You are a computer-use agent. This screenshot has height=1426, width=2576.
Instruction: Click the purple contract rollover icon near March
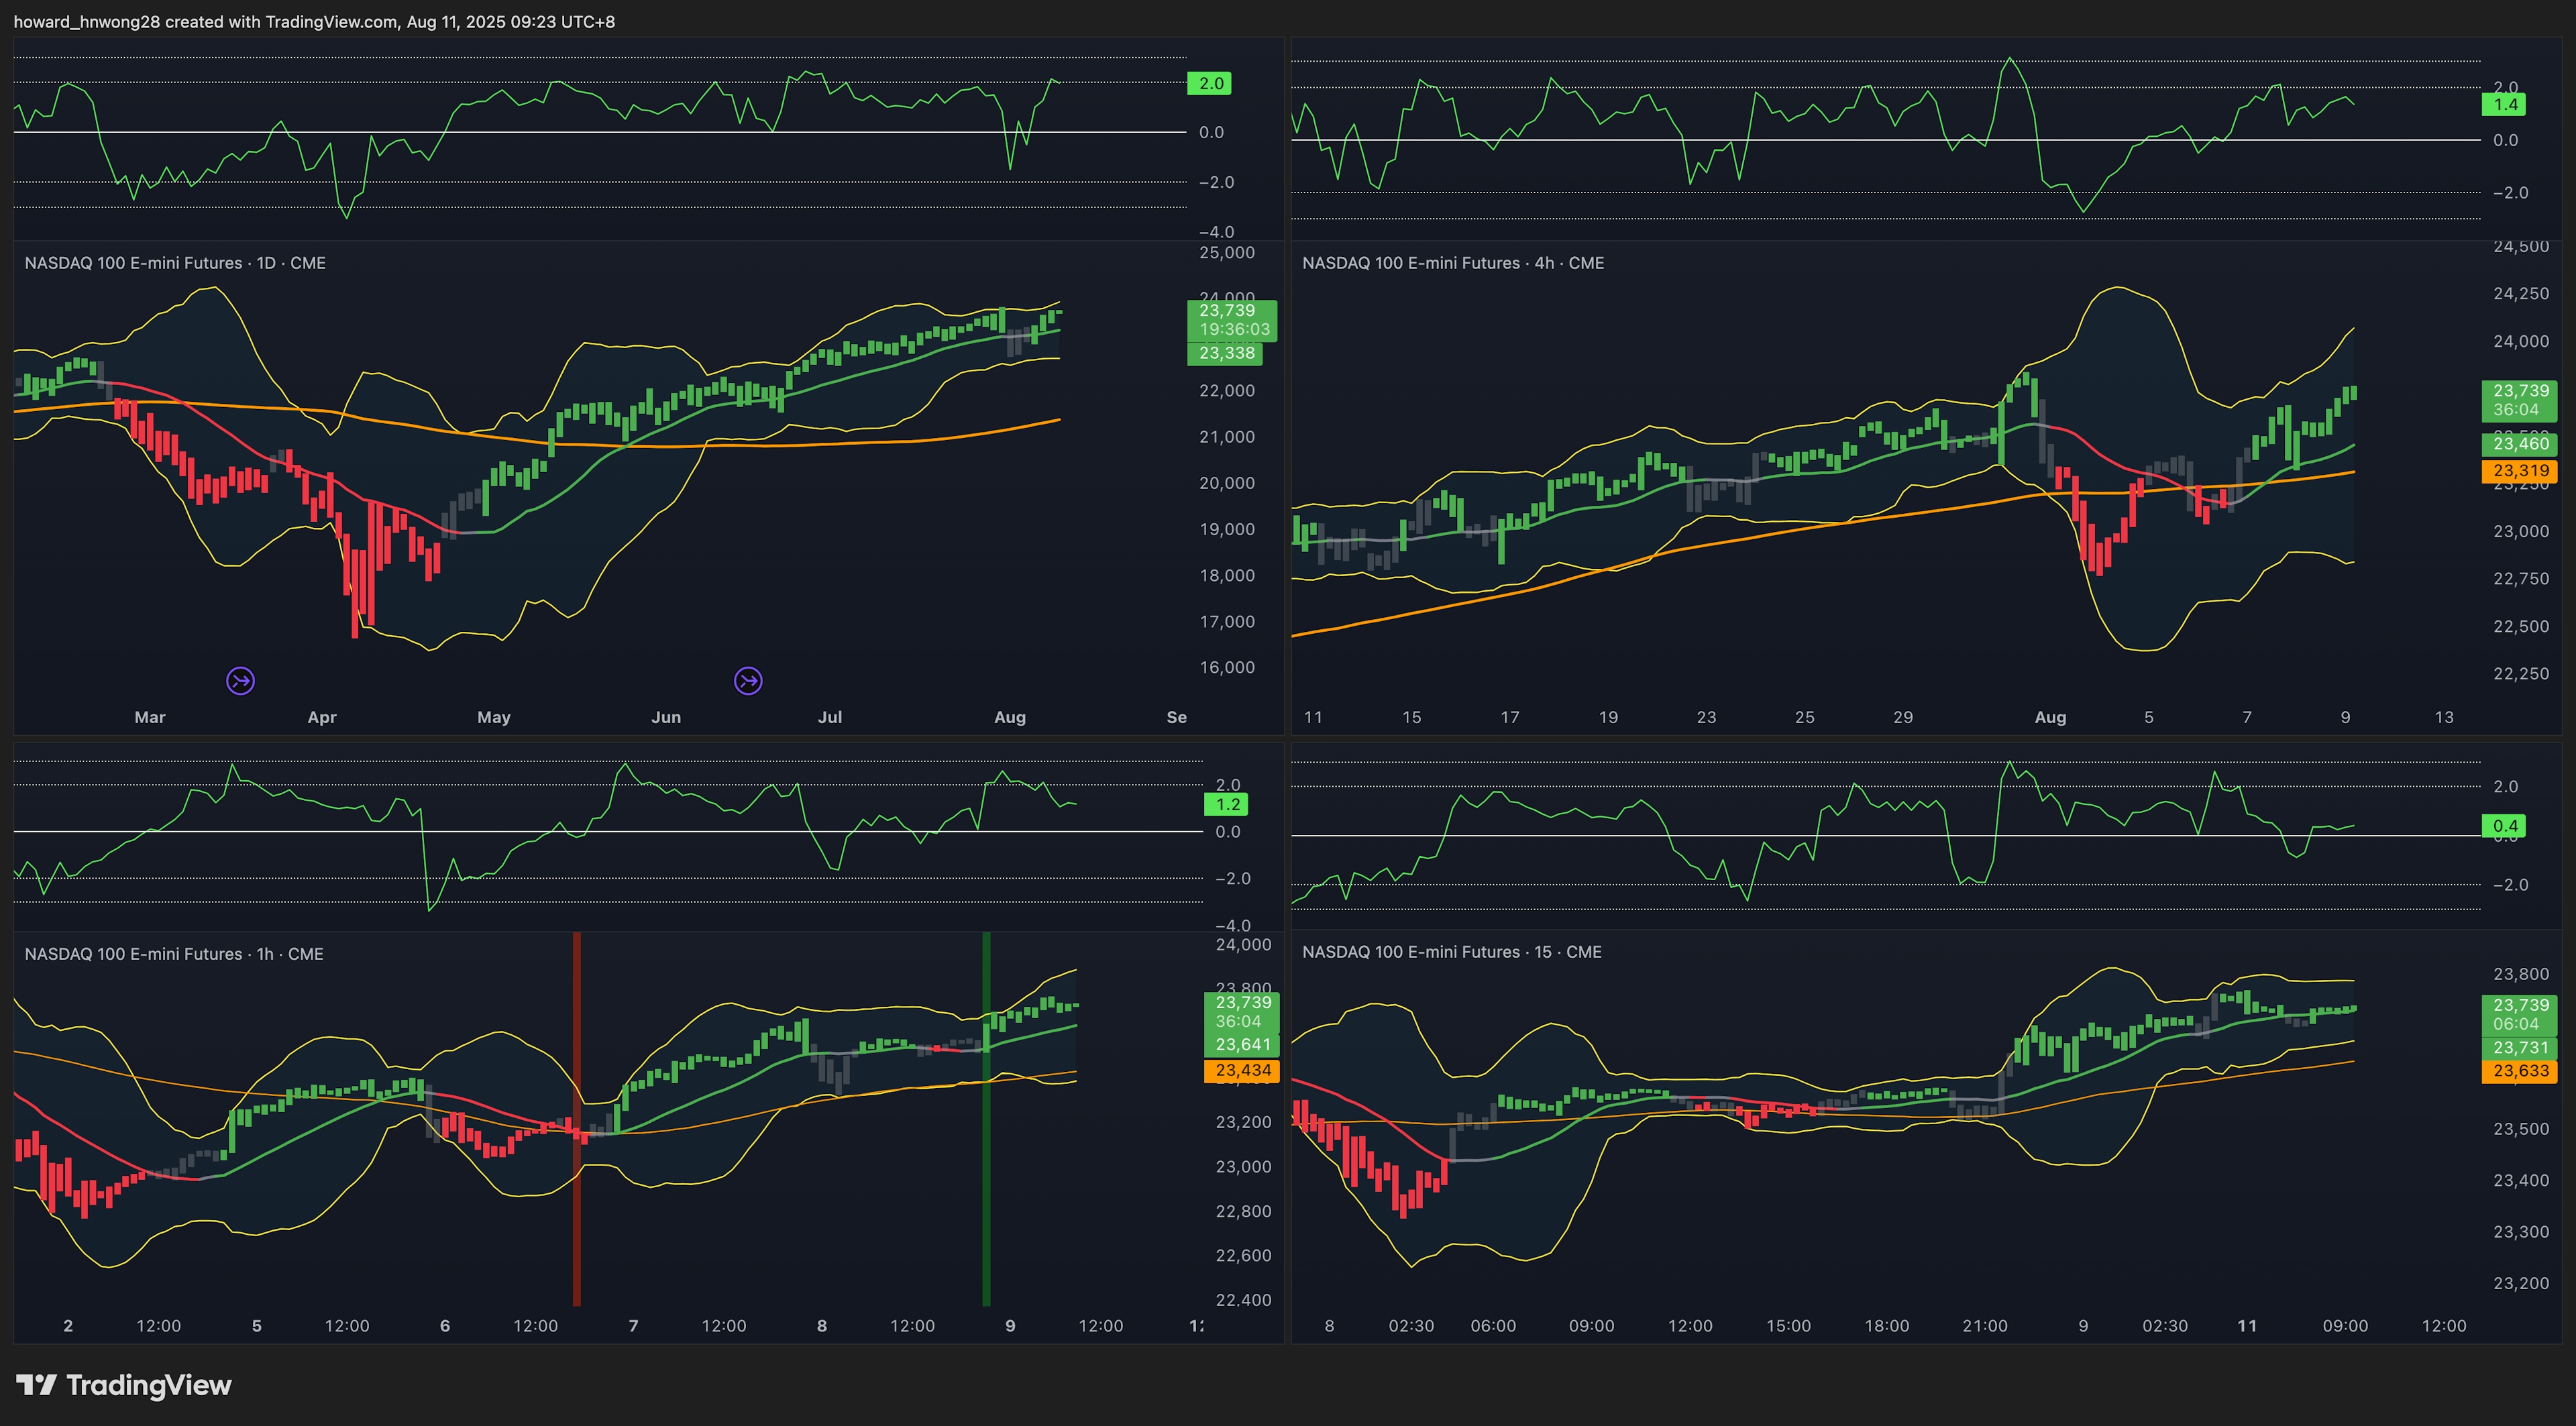pos(240,681)
